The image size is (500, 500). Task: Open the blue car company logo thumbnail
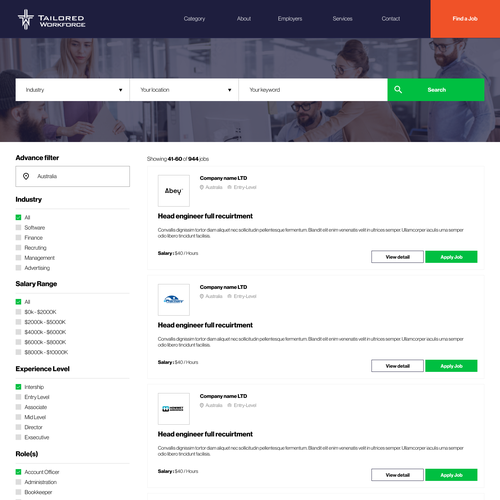pyautogui.click(x=174, y=300)
